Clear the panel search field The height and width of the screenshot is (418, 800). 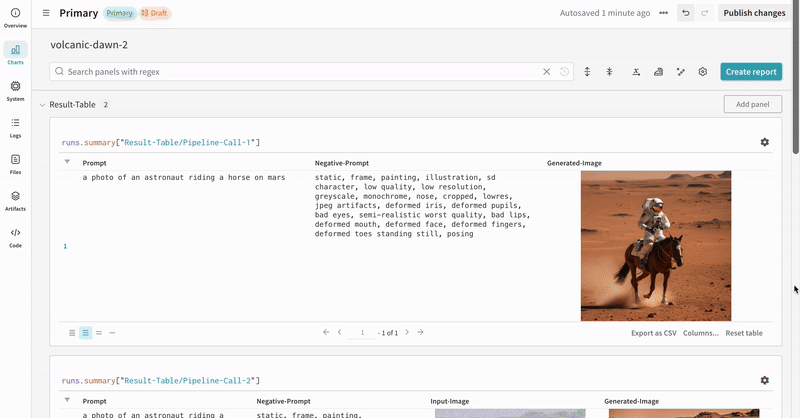pos(546,72)
